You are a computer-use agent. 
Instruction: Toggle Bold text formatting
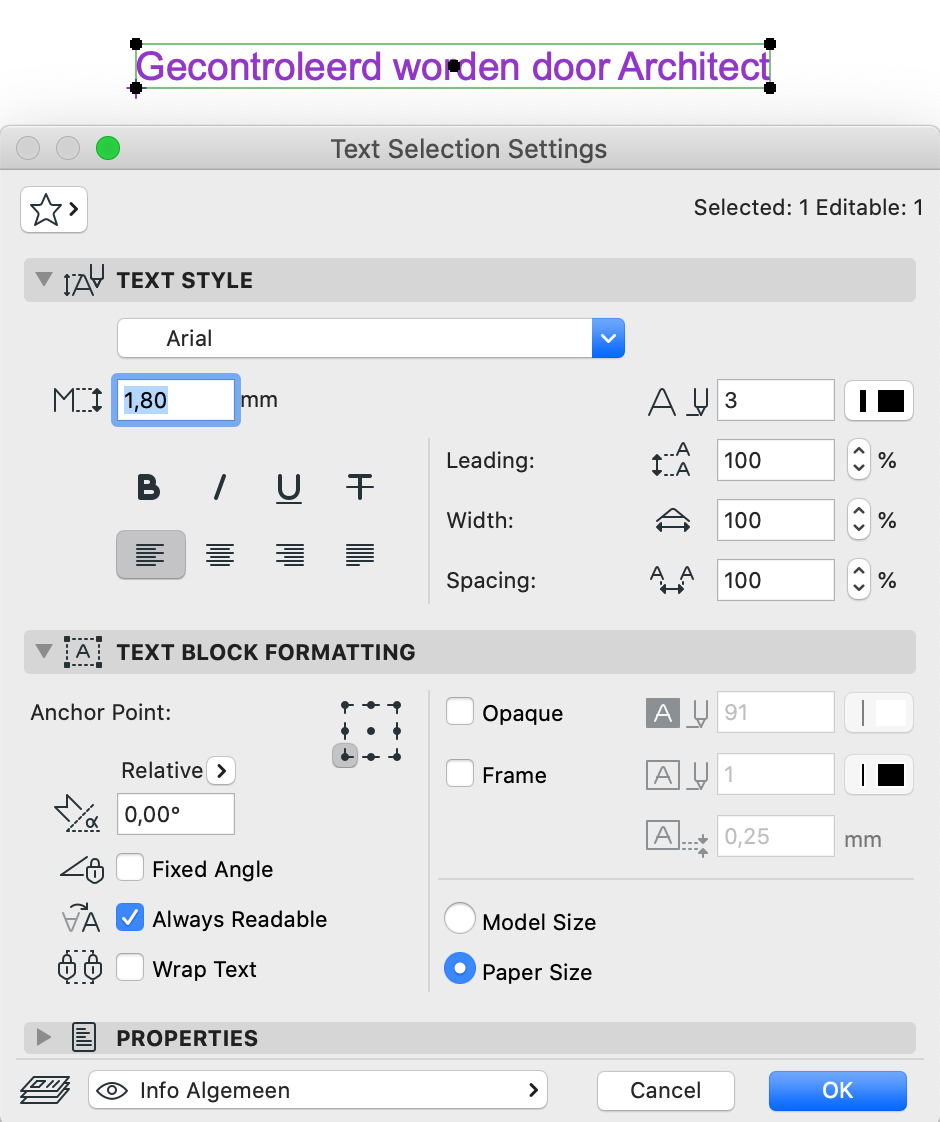click(149, 487)
